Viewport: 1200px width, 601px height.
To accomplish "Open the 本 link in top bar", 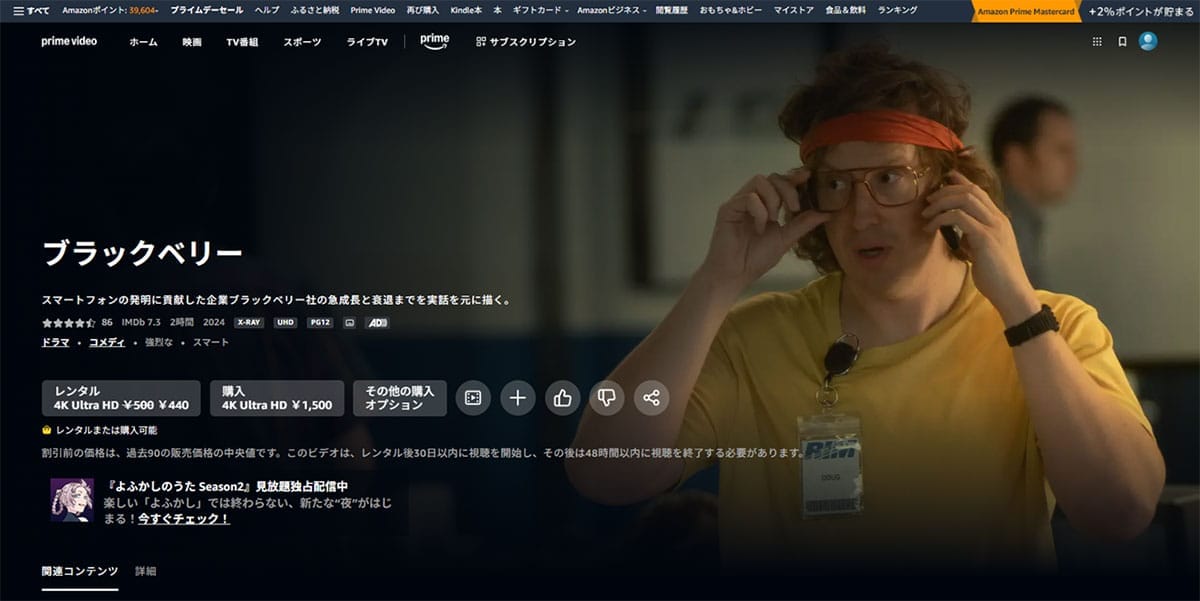I will click(497, 10).
